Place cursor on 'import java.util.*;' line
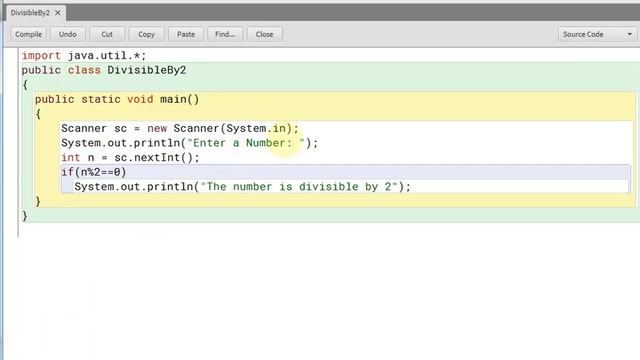Image resolution: width=640 pixels, height=360 pixels. pyautogui.click(x=84, y=56)
